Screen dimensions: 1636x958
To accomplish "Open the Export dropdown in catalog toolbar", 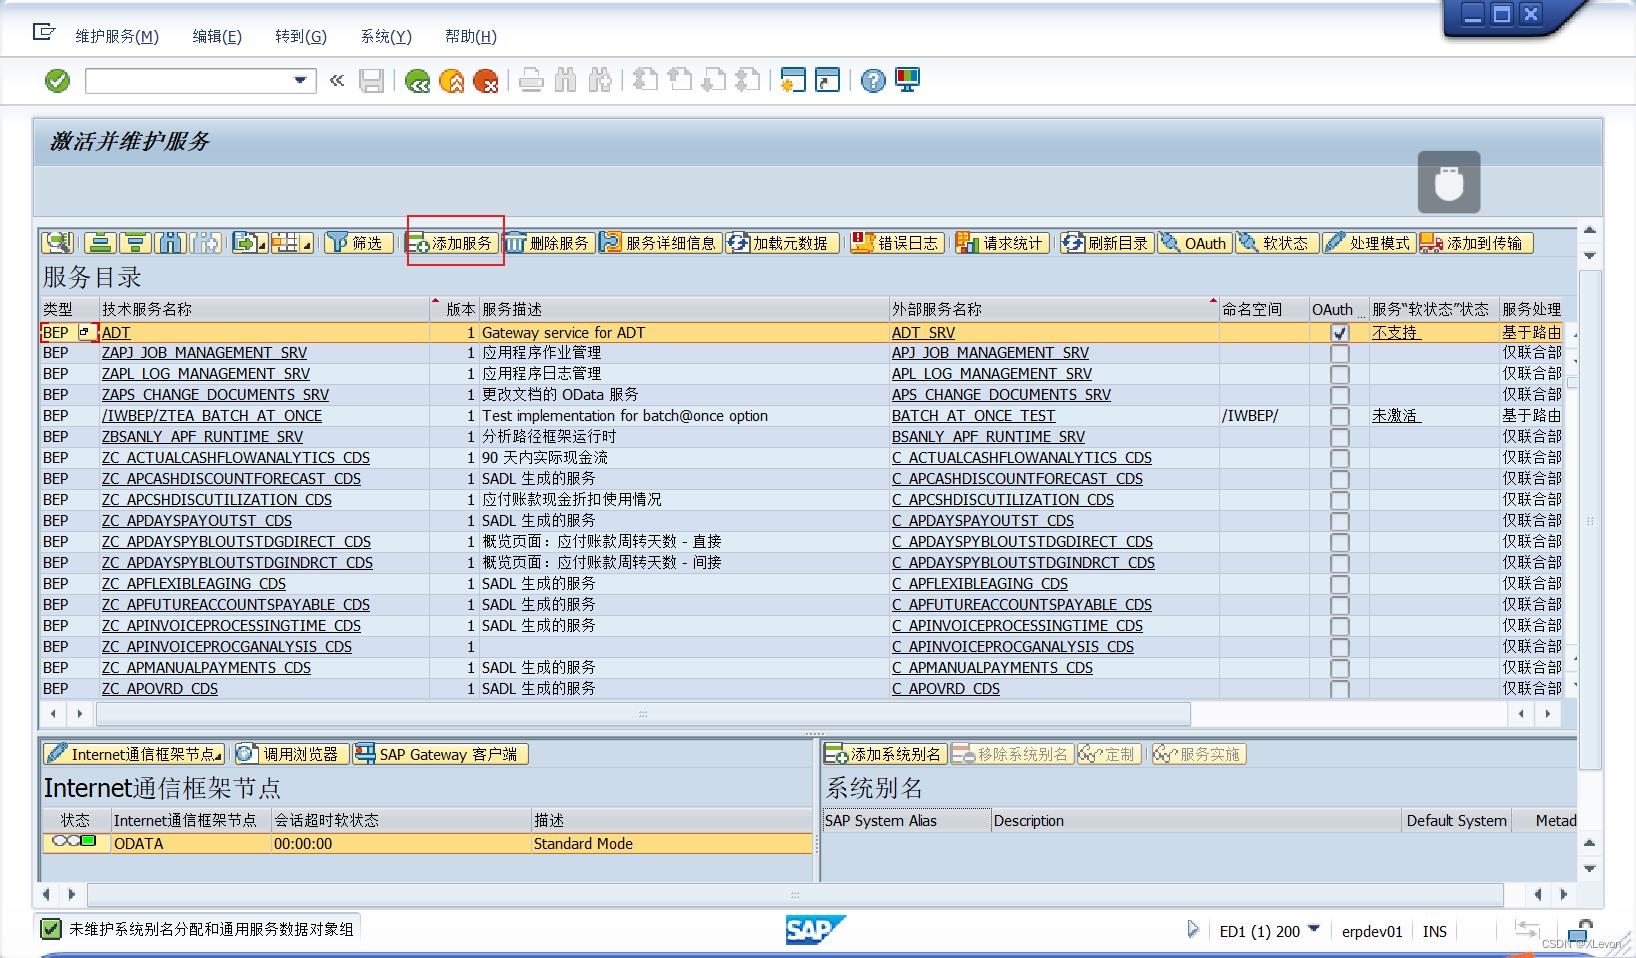I will tap(249, 242).
